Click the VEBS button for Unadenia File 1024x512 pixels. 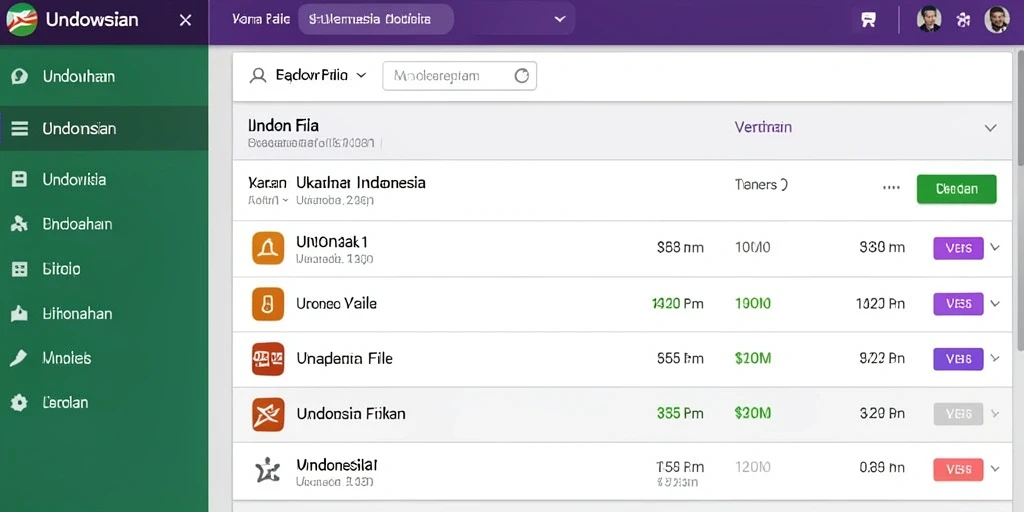959,359
